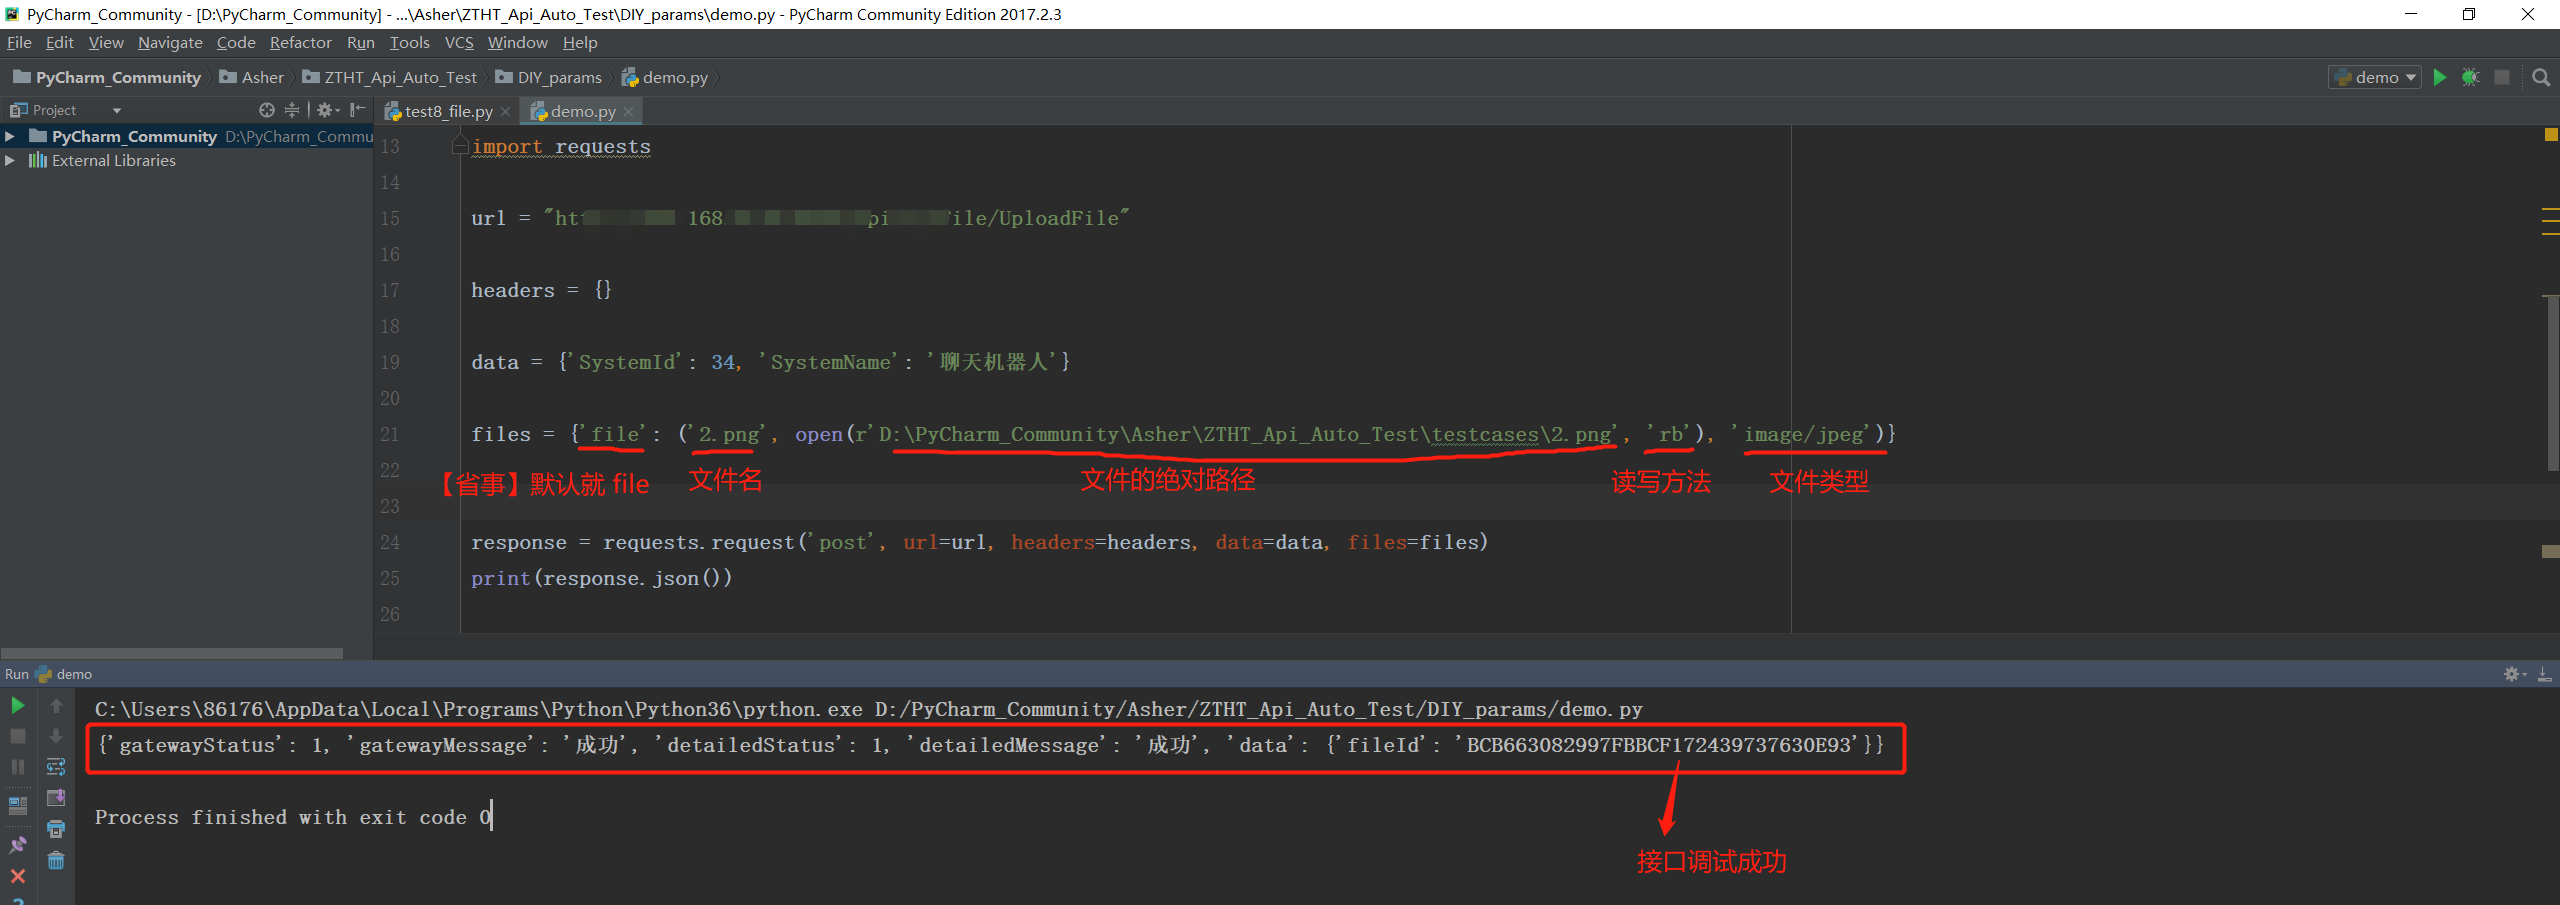Click PyCharm_Community breadcrumb in navigation bar
This screenshot has width=2560, height=905.
pyautogui.click(x=107, y=77)
